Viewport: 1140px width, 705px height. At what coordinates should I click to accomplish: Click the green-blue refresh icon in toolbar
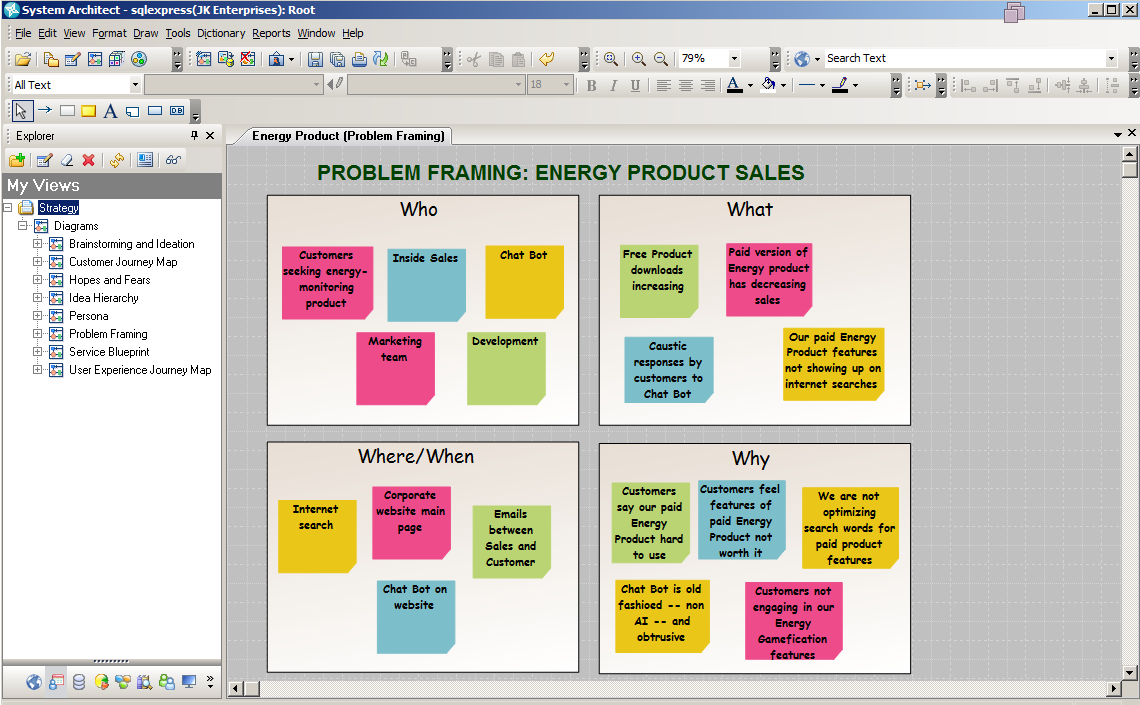[x=380, y=59]
